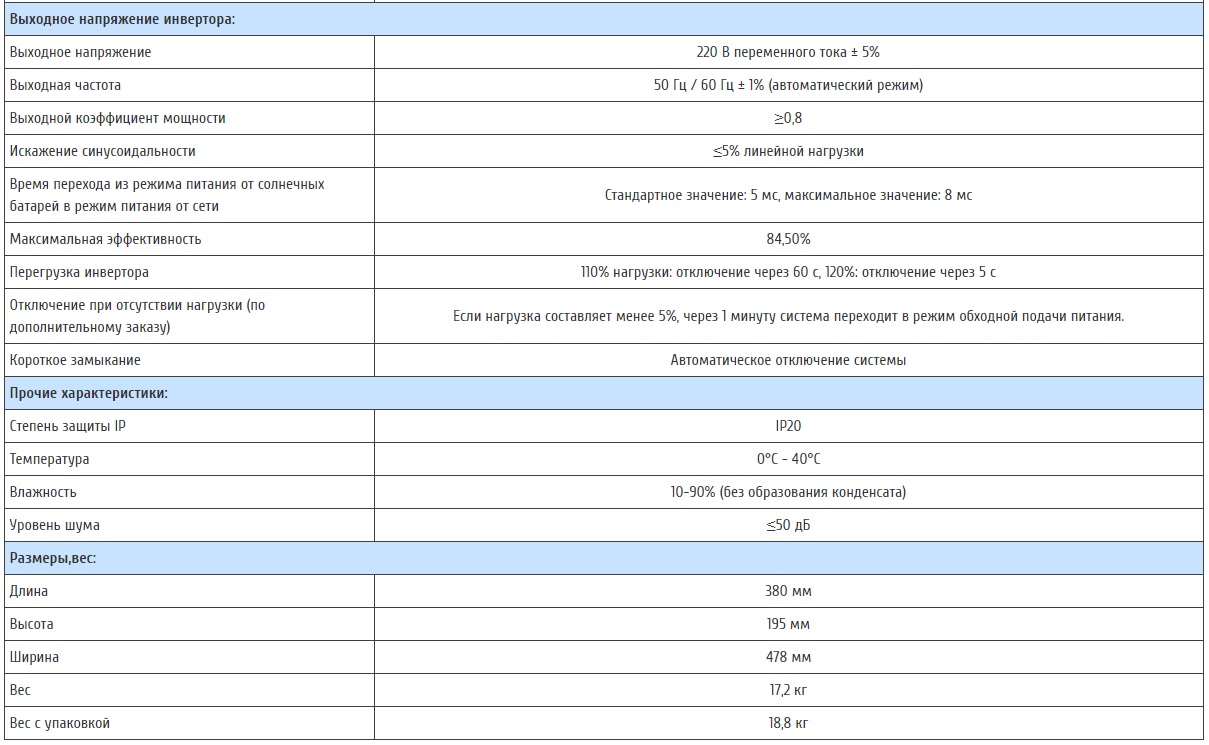
Task: Select the 'IP20' protection rating value
Action: 788,426
